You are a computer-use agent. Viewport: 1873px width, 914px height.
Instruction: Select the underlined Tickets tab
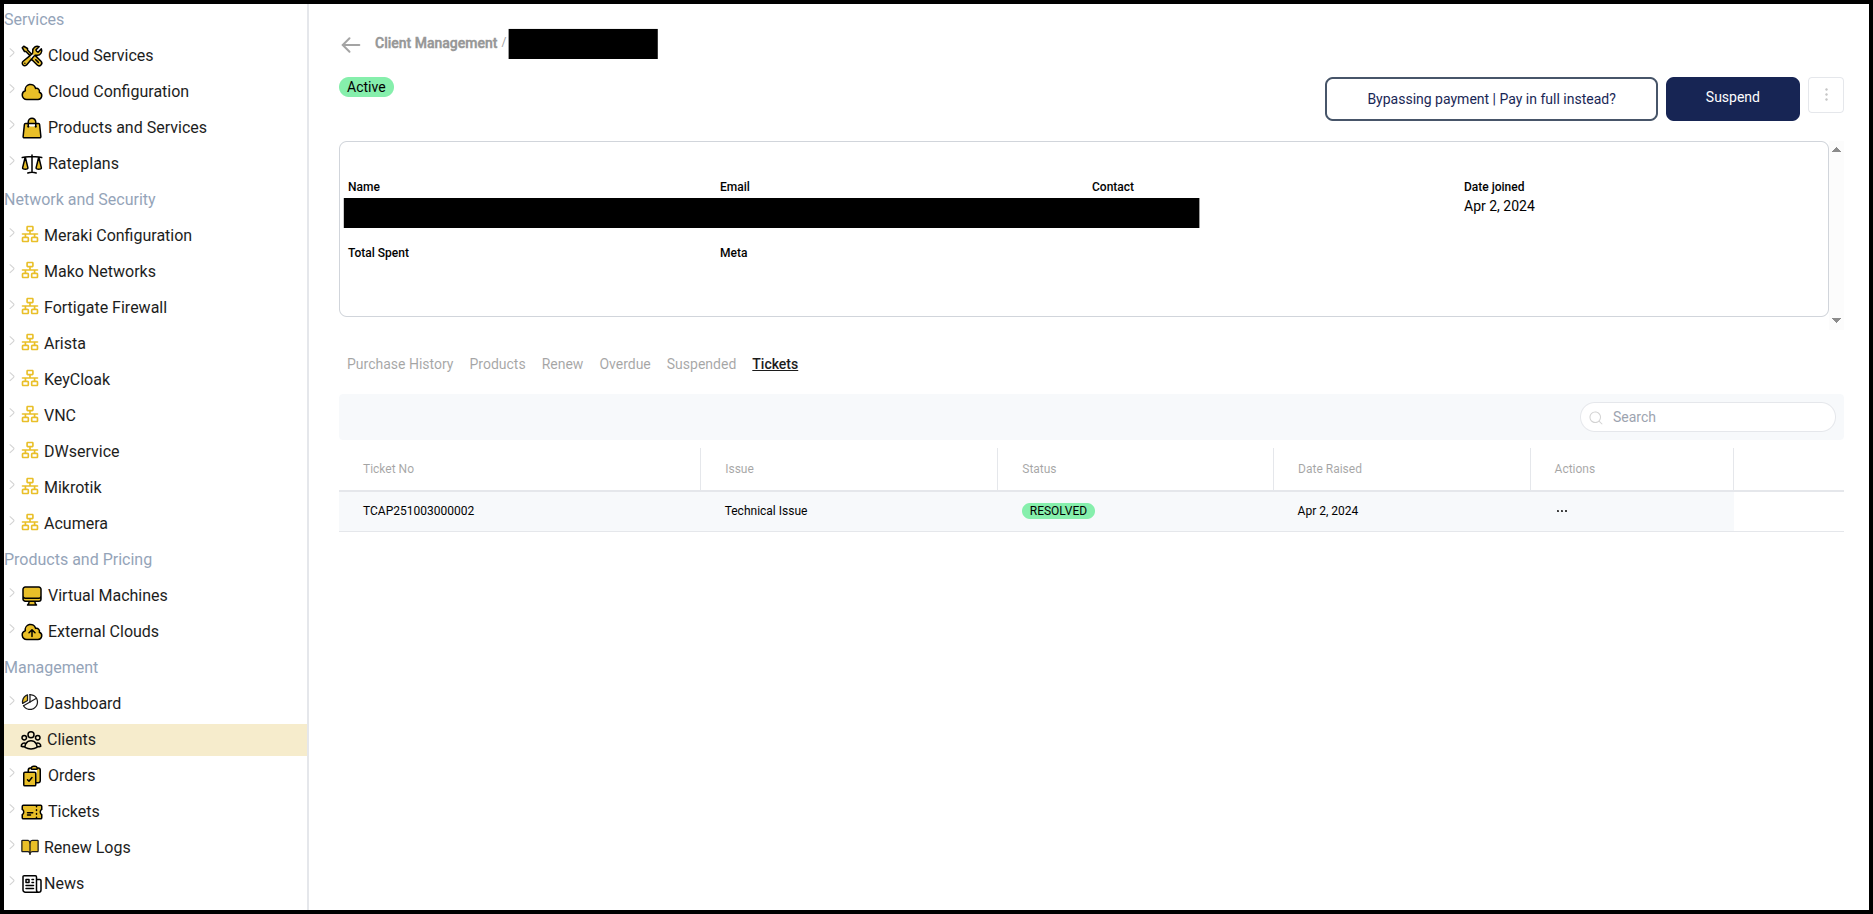pyautogui.click(x=775, y=364)
